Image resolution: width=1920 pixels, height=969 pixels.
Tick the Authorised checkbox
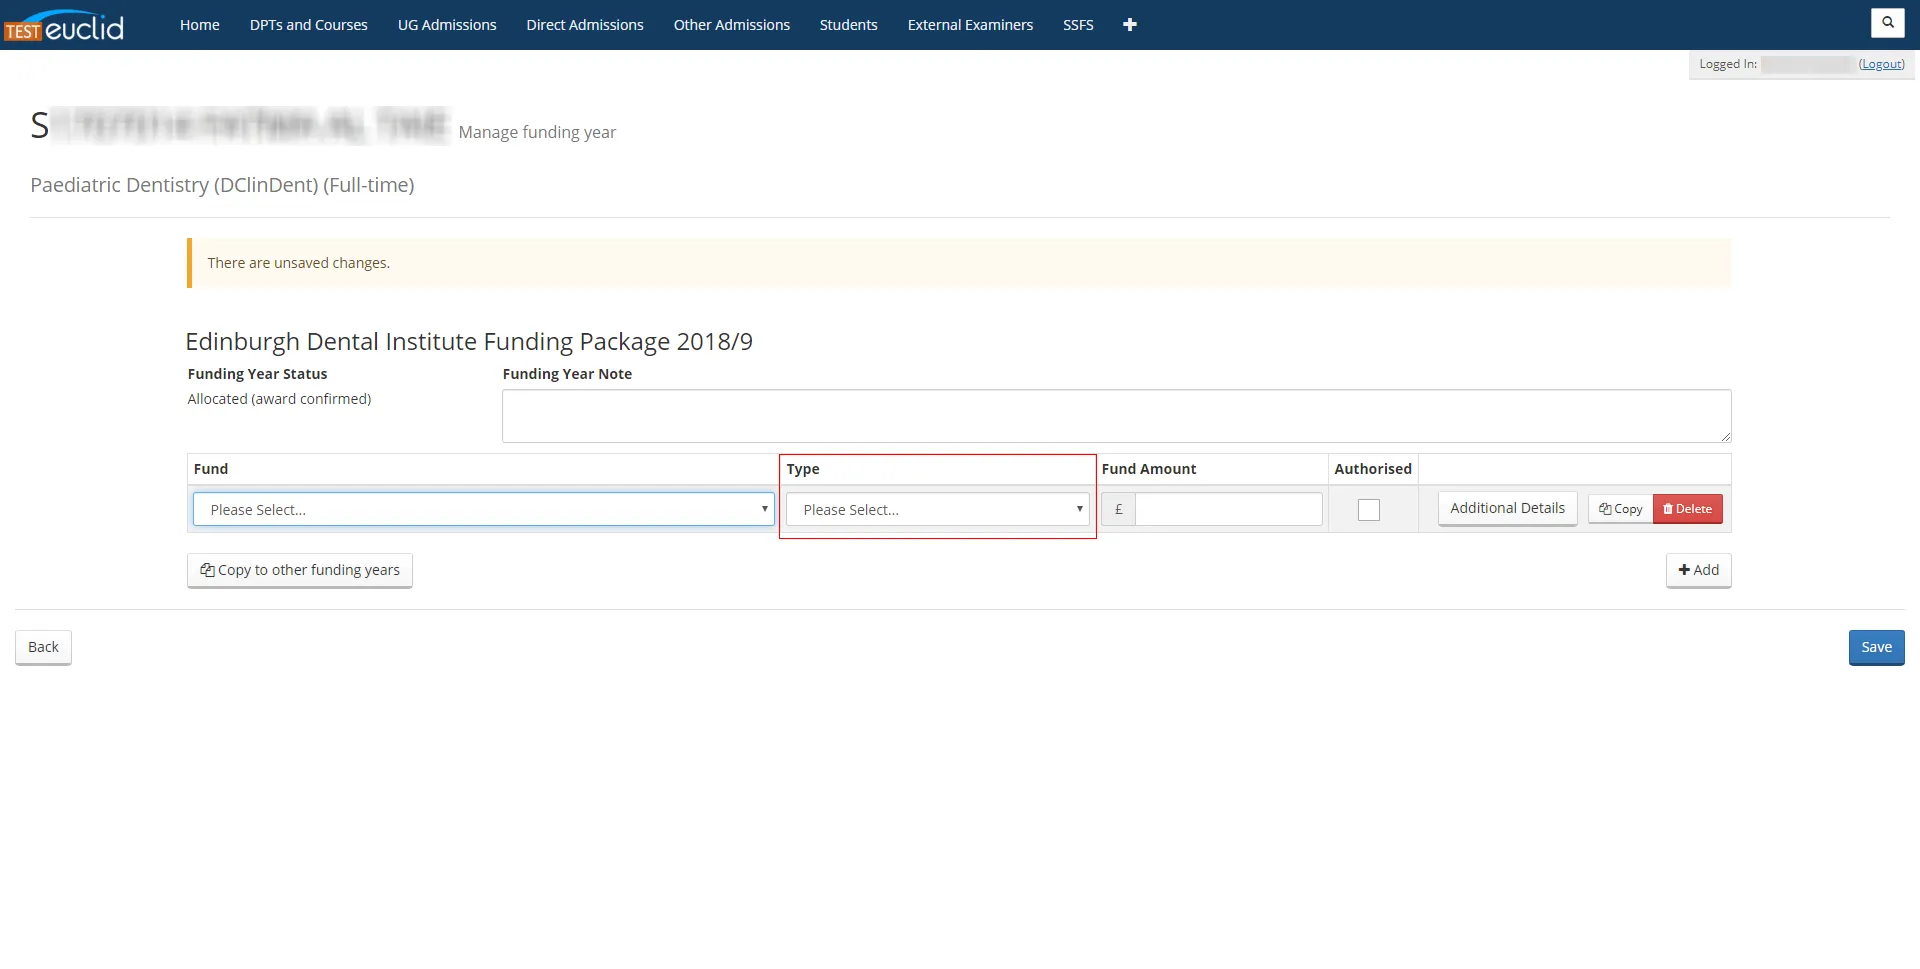click(x=1369, y=510)
